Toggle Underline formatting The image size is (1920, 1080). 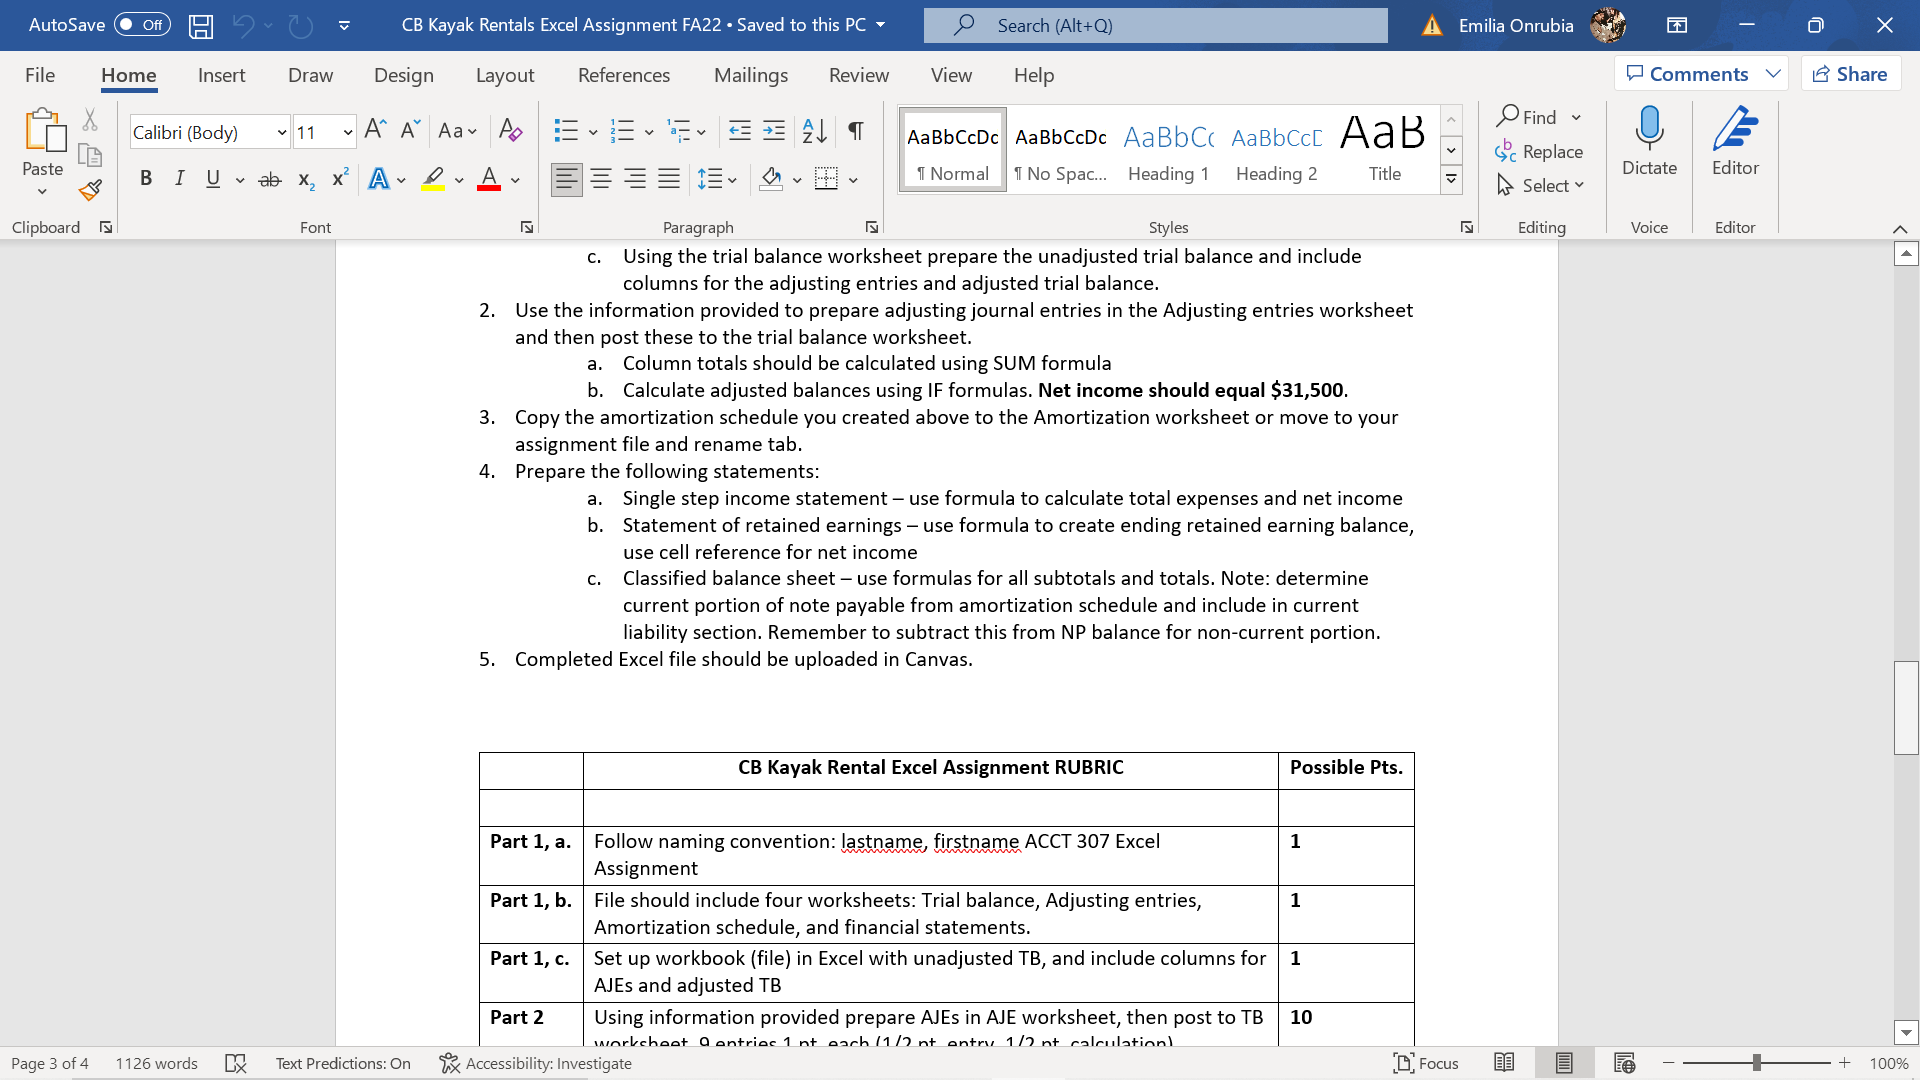click(213, 179)
